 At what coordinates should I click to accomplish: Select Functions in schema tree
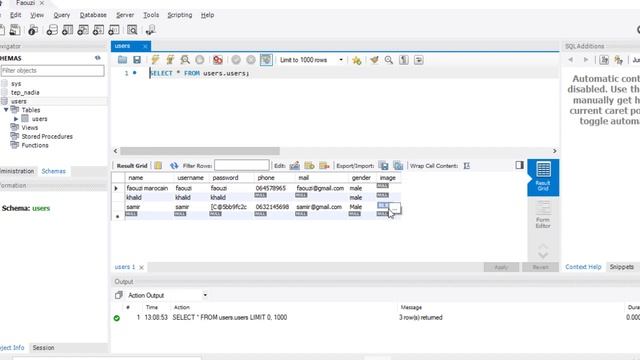[x=35, y=145]
